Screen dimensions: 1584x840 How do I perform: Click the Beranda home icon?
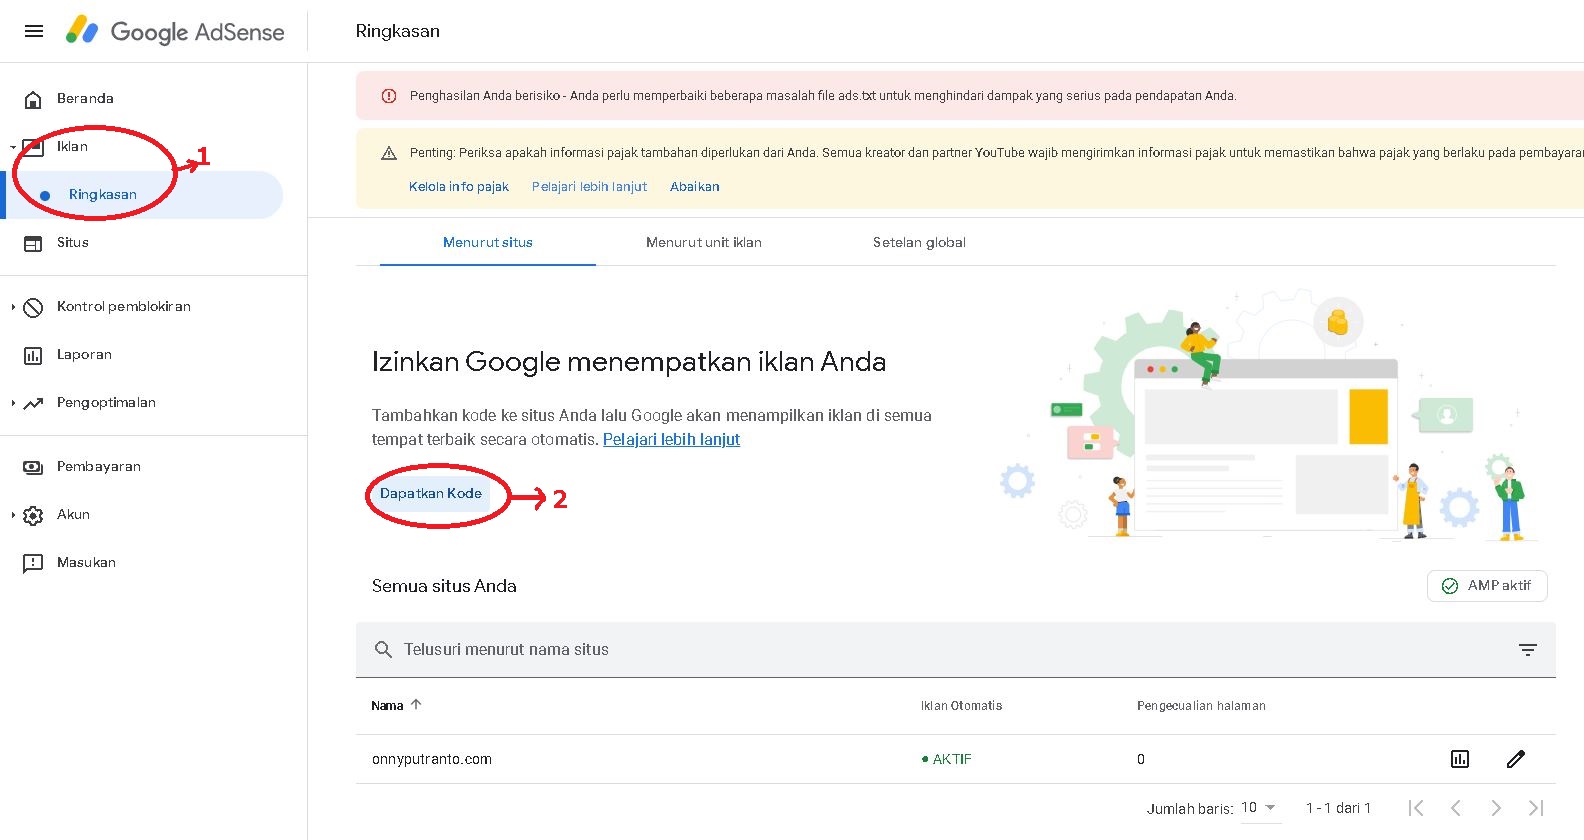(33, 99)
